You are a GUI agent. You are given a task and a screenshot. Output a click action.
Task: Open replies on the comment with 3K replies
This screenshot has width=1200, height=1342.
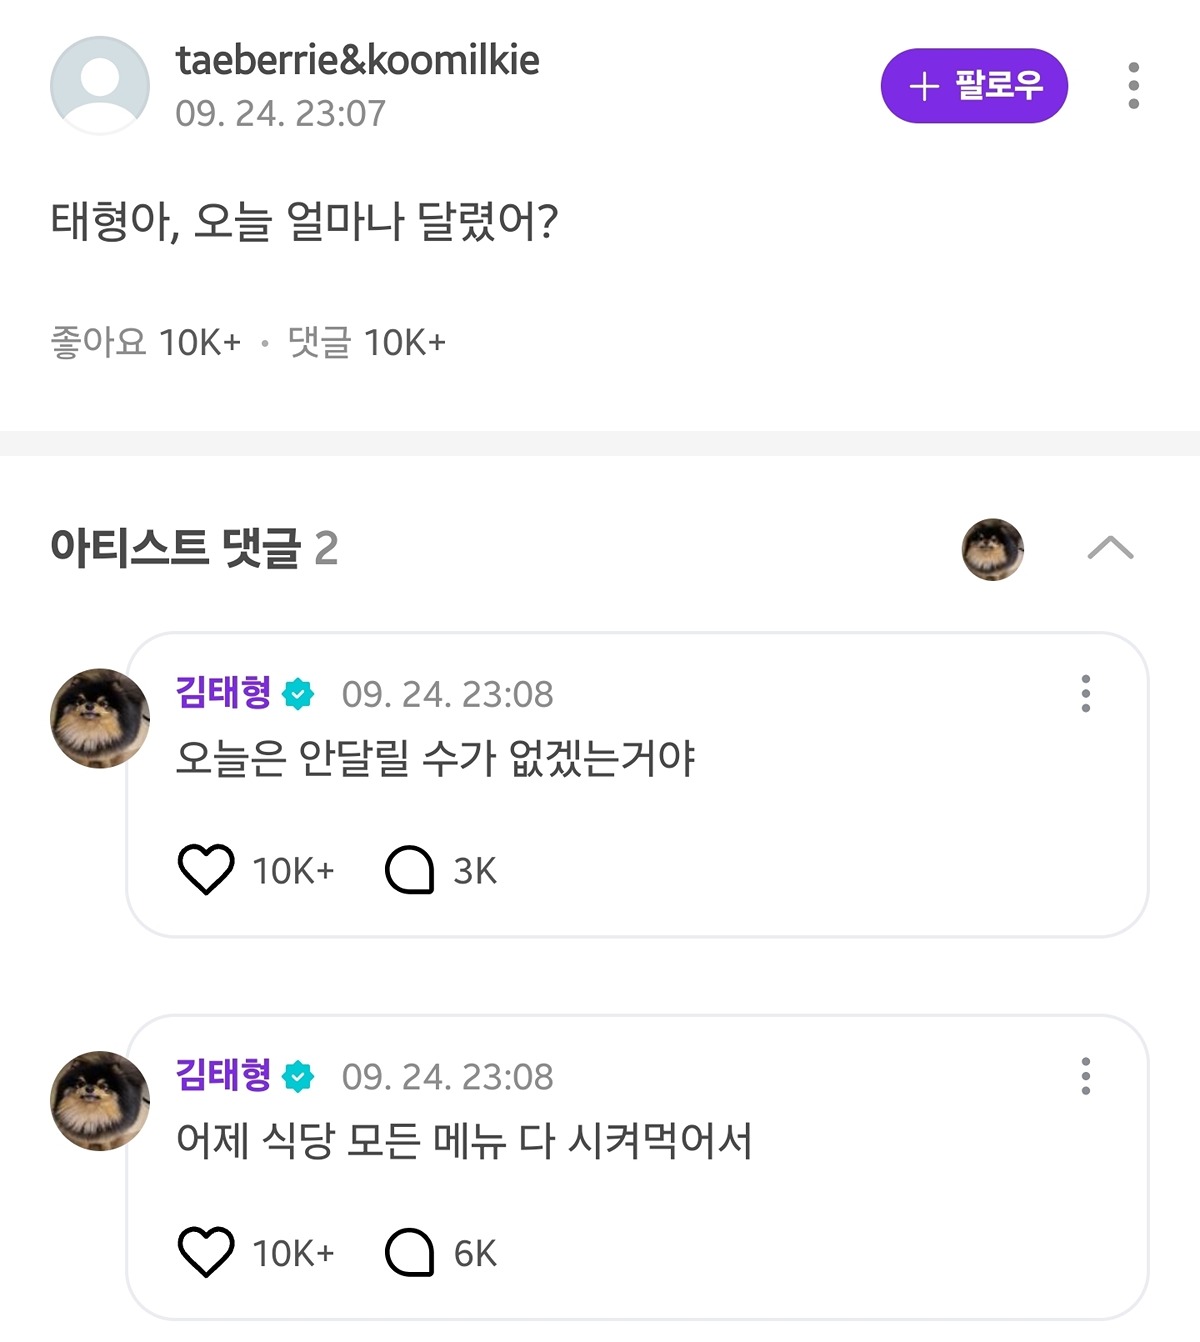pyautogui.click(x=410, y=870)
